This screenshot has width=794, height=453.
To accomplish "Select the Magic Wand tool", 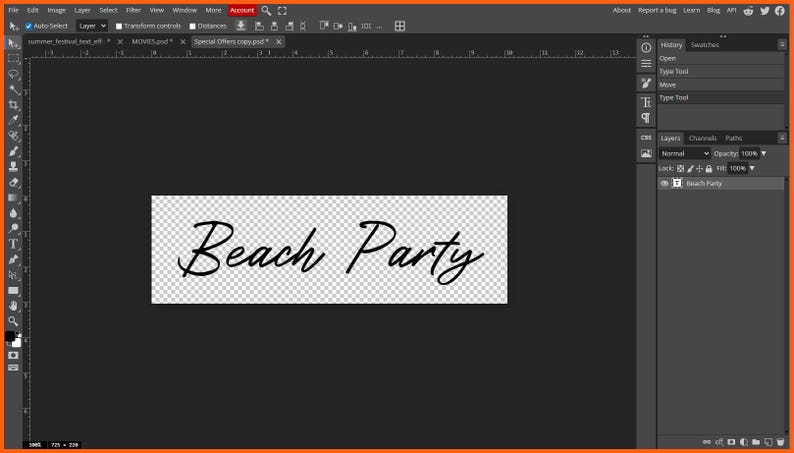I will (x=14, y=90).
